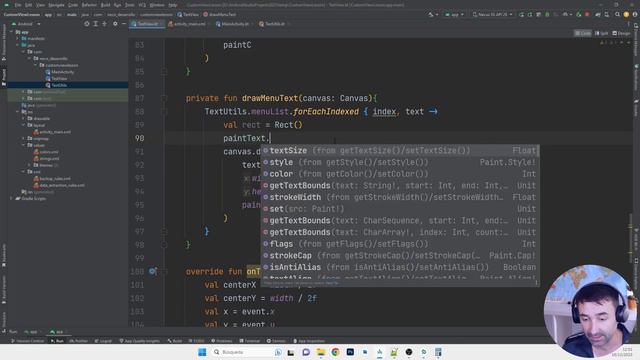The width and height of the screenshot is (640, 360).
Task: Click the override gutter icon at line 100
Action: tap(153, 271)
